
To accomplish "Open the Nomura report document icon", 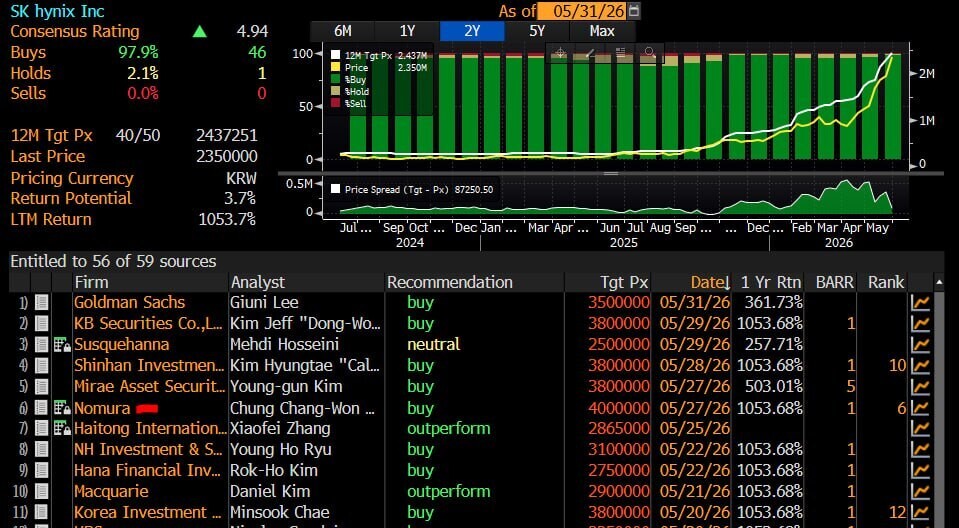I will click(x=41, y=407).
